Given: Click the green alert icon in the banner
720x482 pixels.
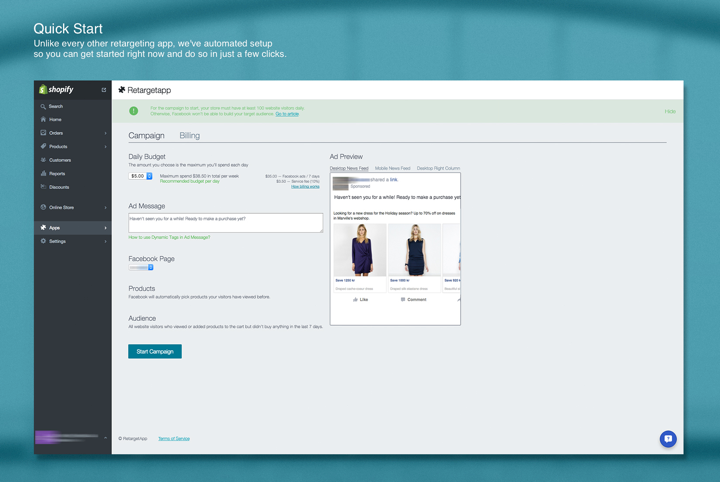Looking at the screenshot, I should tap(134, 111).
